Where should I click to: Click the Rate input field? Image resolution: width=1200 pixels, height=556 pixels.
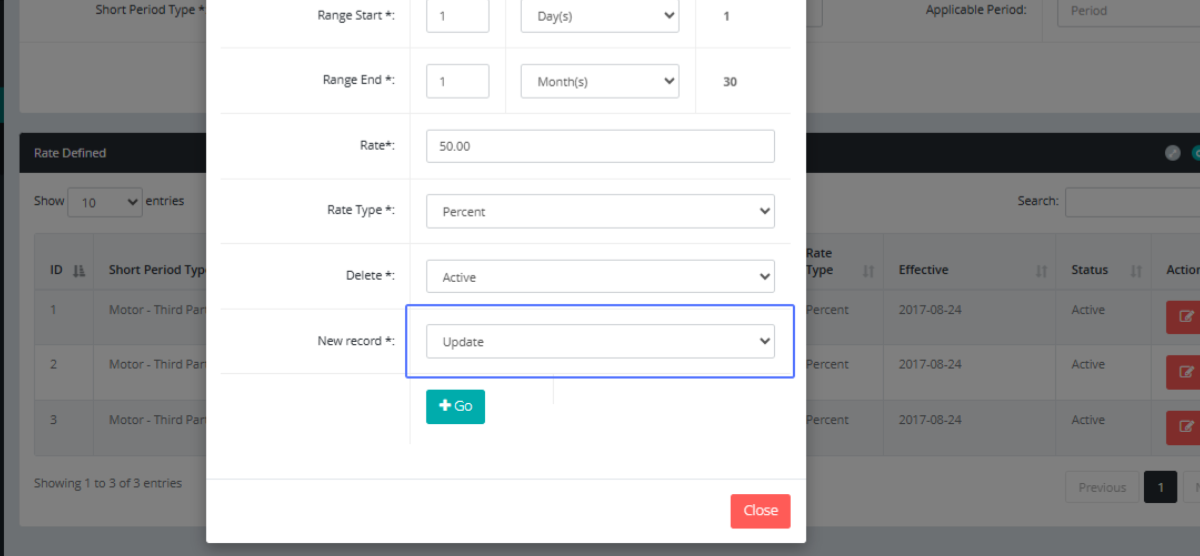[x=599, y=146]
